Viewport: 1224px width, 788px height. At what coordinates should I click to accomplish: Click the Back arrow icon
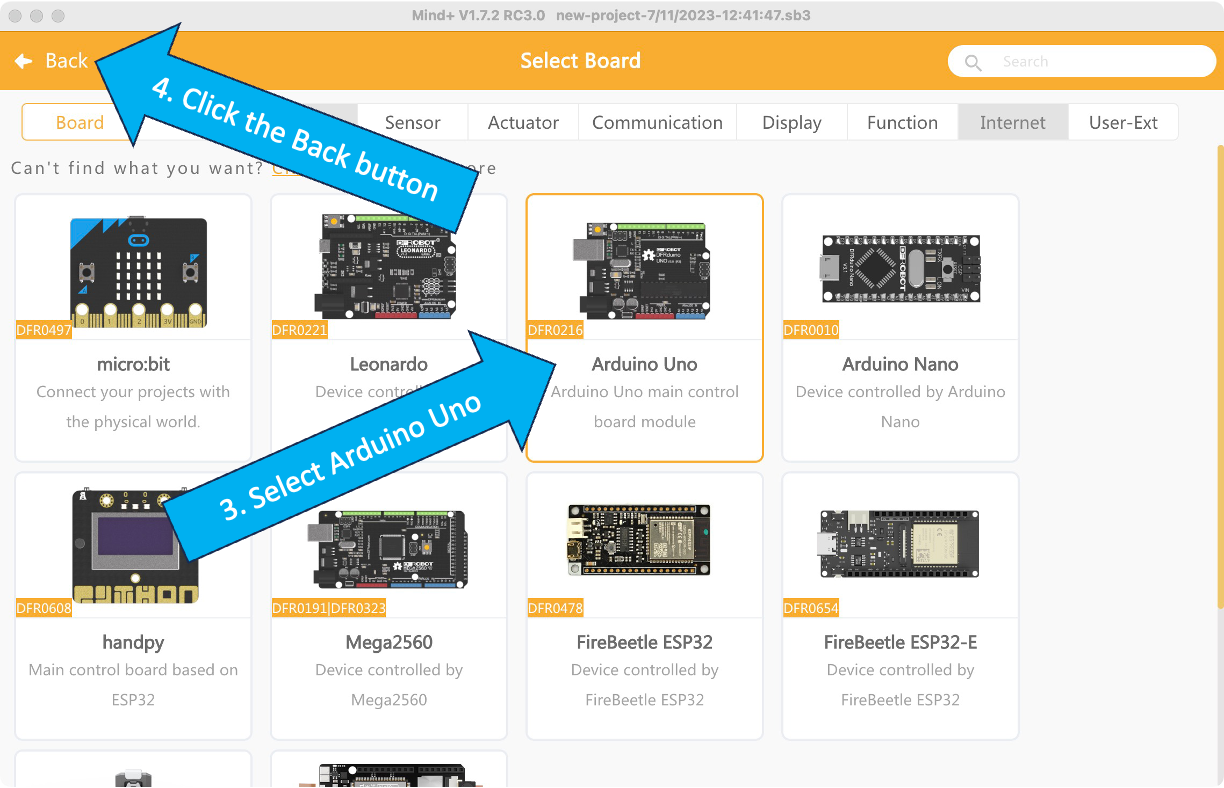pos(23,61)
